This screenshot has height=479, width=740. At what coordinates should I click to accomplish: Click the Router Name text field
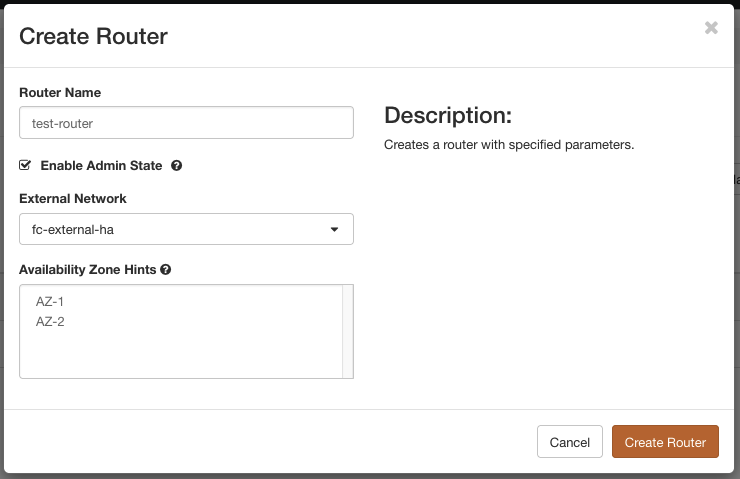186,123
